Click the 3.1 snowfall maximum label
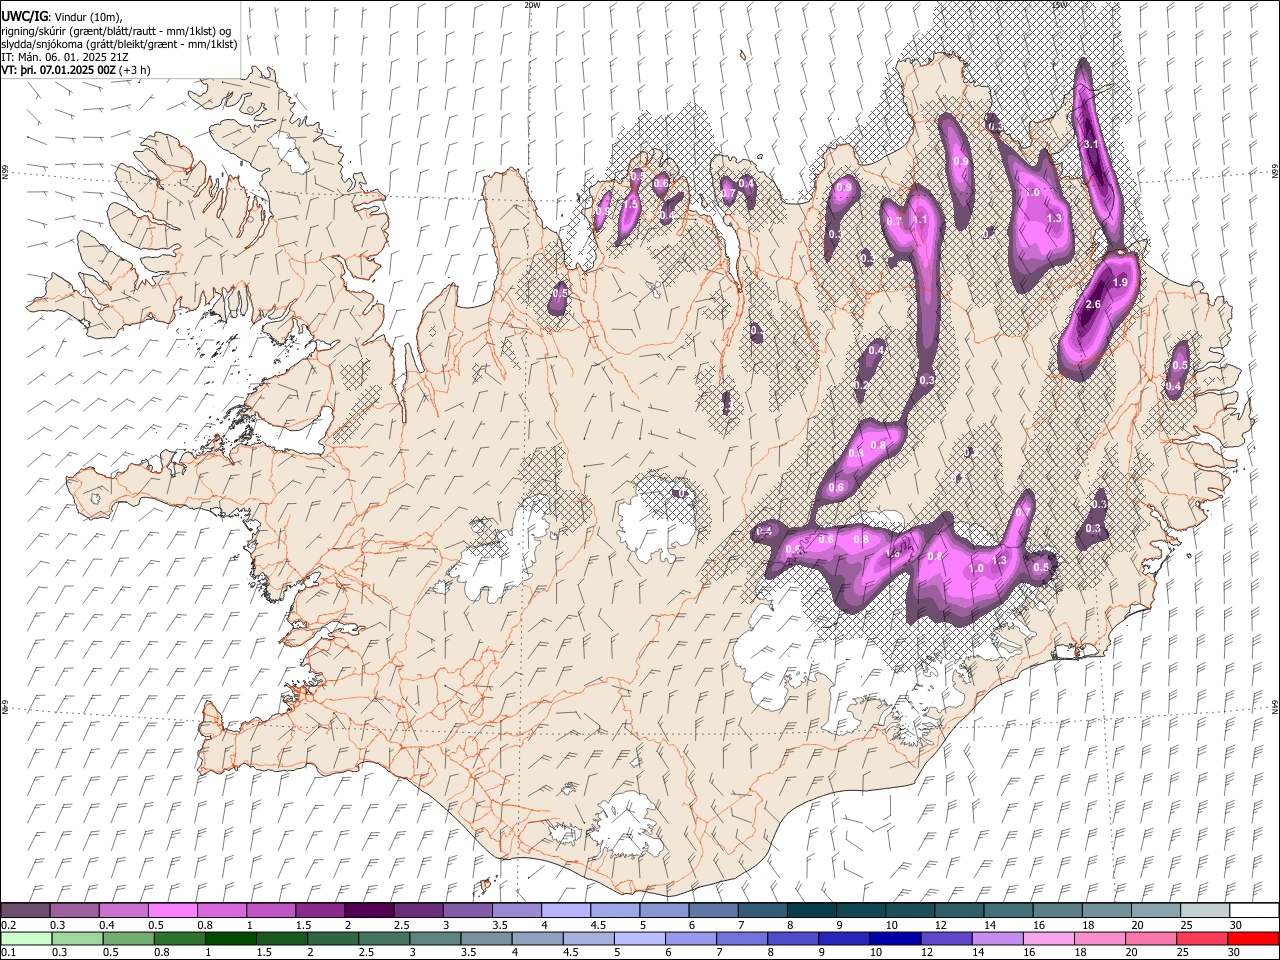The image size is (1280, 960). click(1091, 145)
